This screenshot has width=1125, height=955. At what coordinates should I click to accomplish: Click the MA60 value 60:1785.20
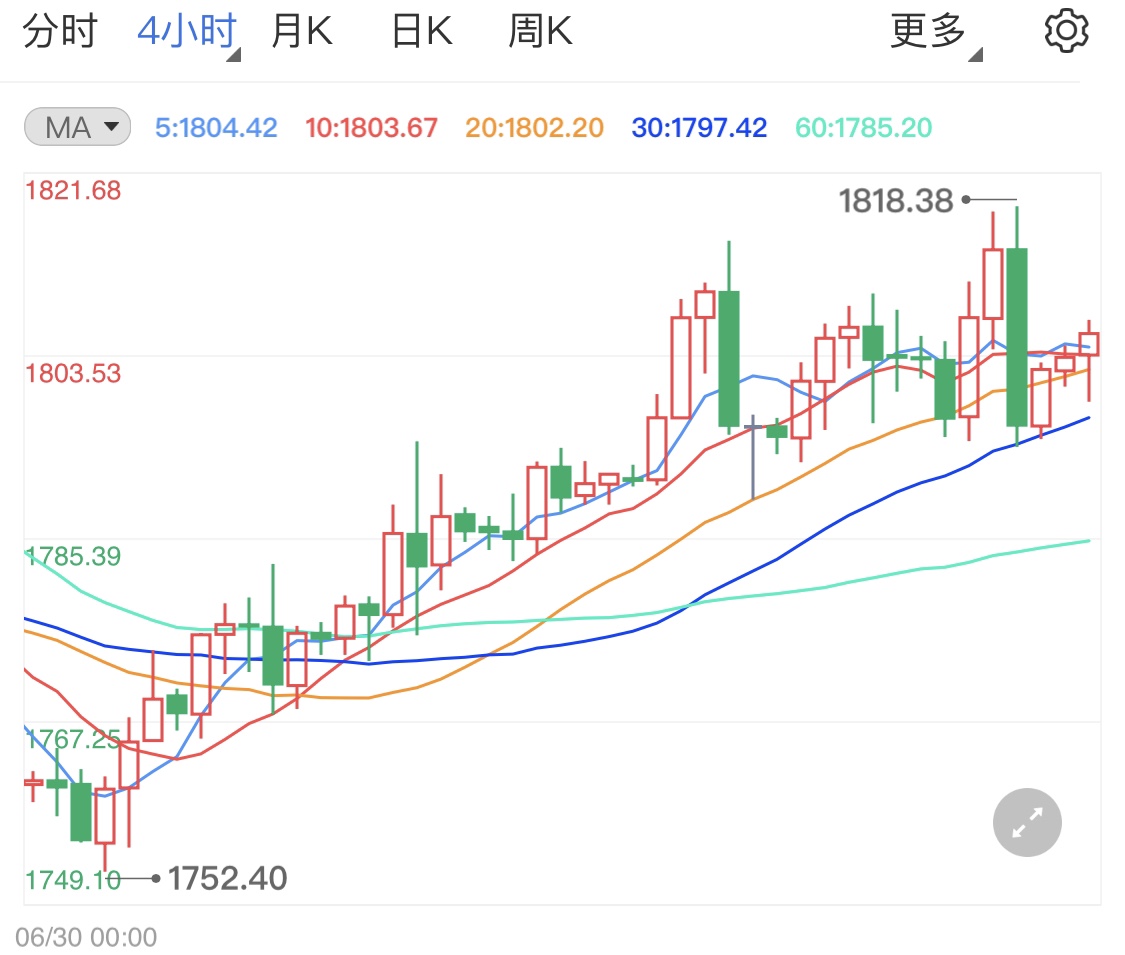click(863, 128)
